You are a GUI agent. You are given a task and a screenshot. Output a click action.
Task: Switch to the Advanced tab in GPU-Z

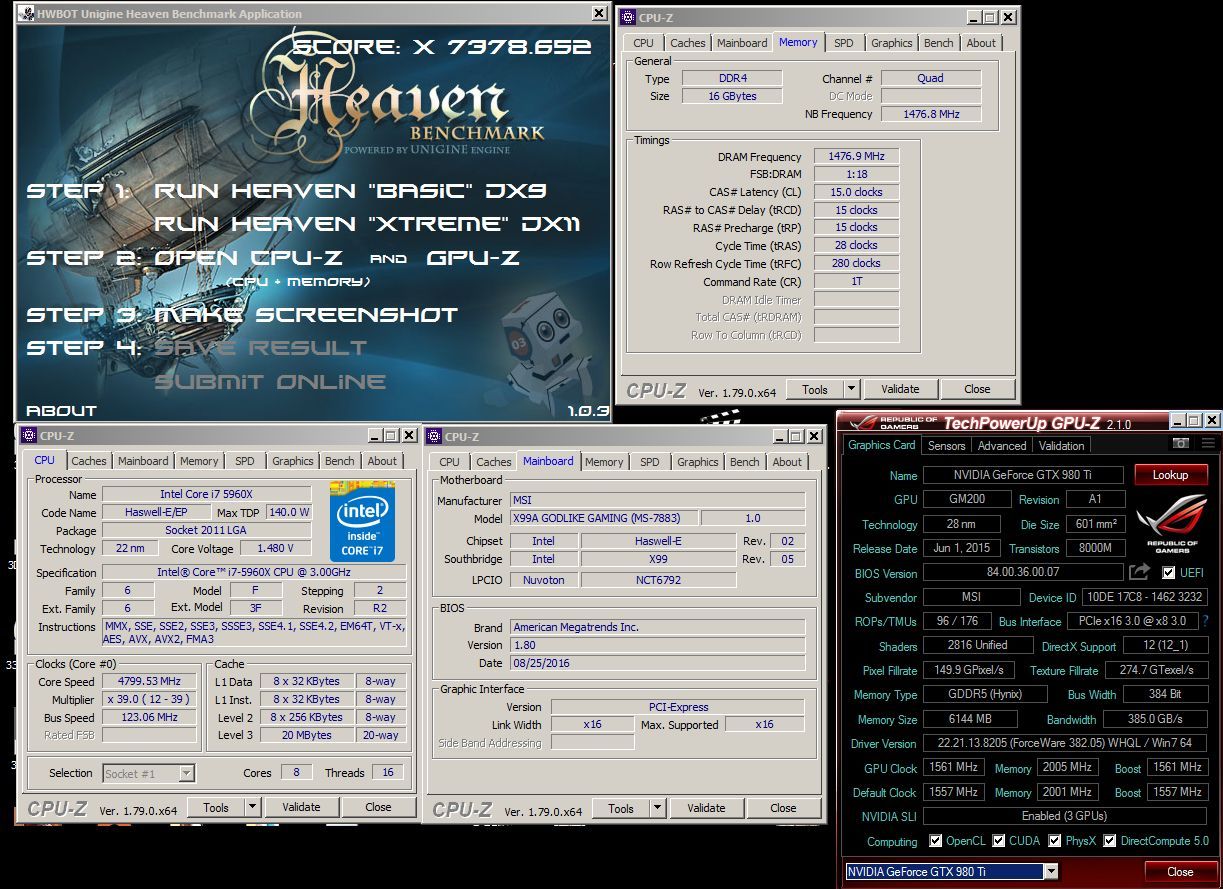pos(1002,446)
